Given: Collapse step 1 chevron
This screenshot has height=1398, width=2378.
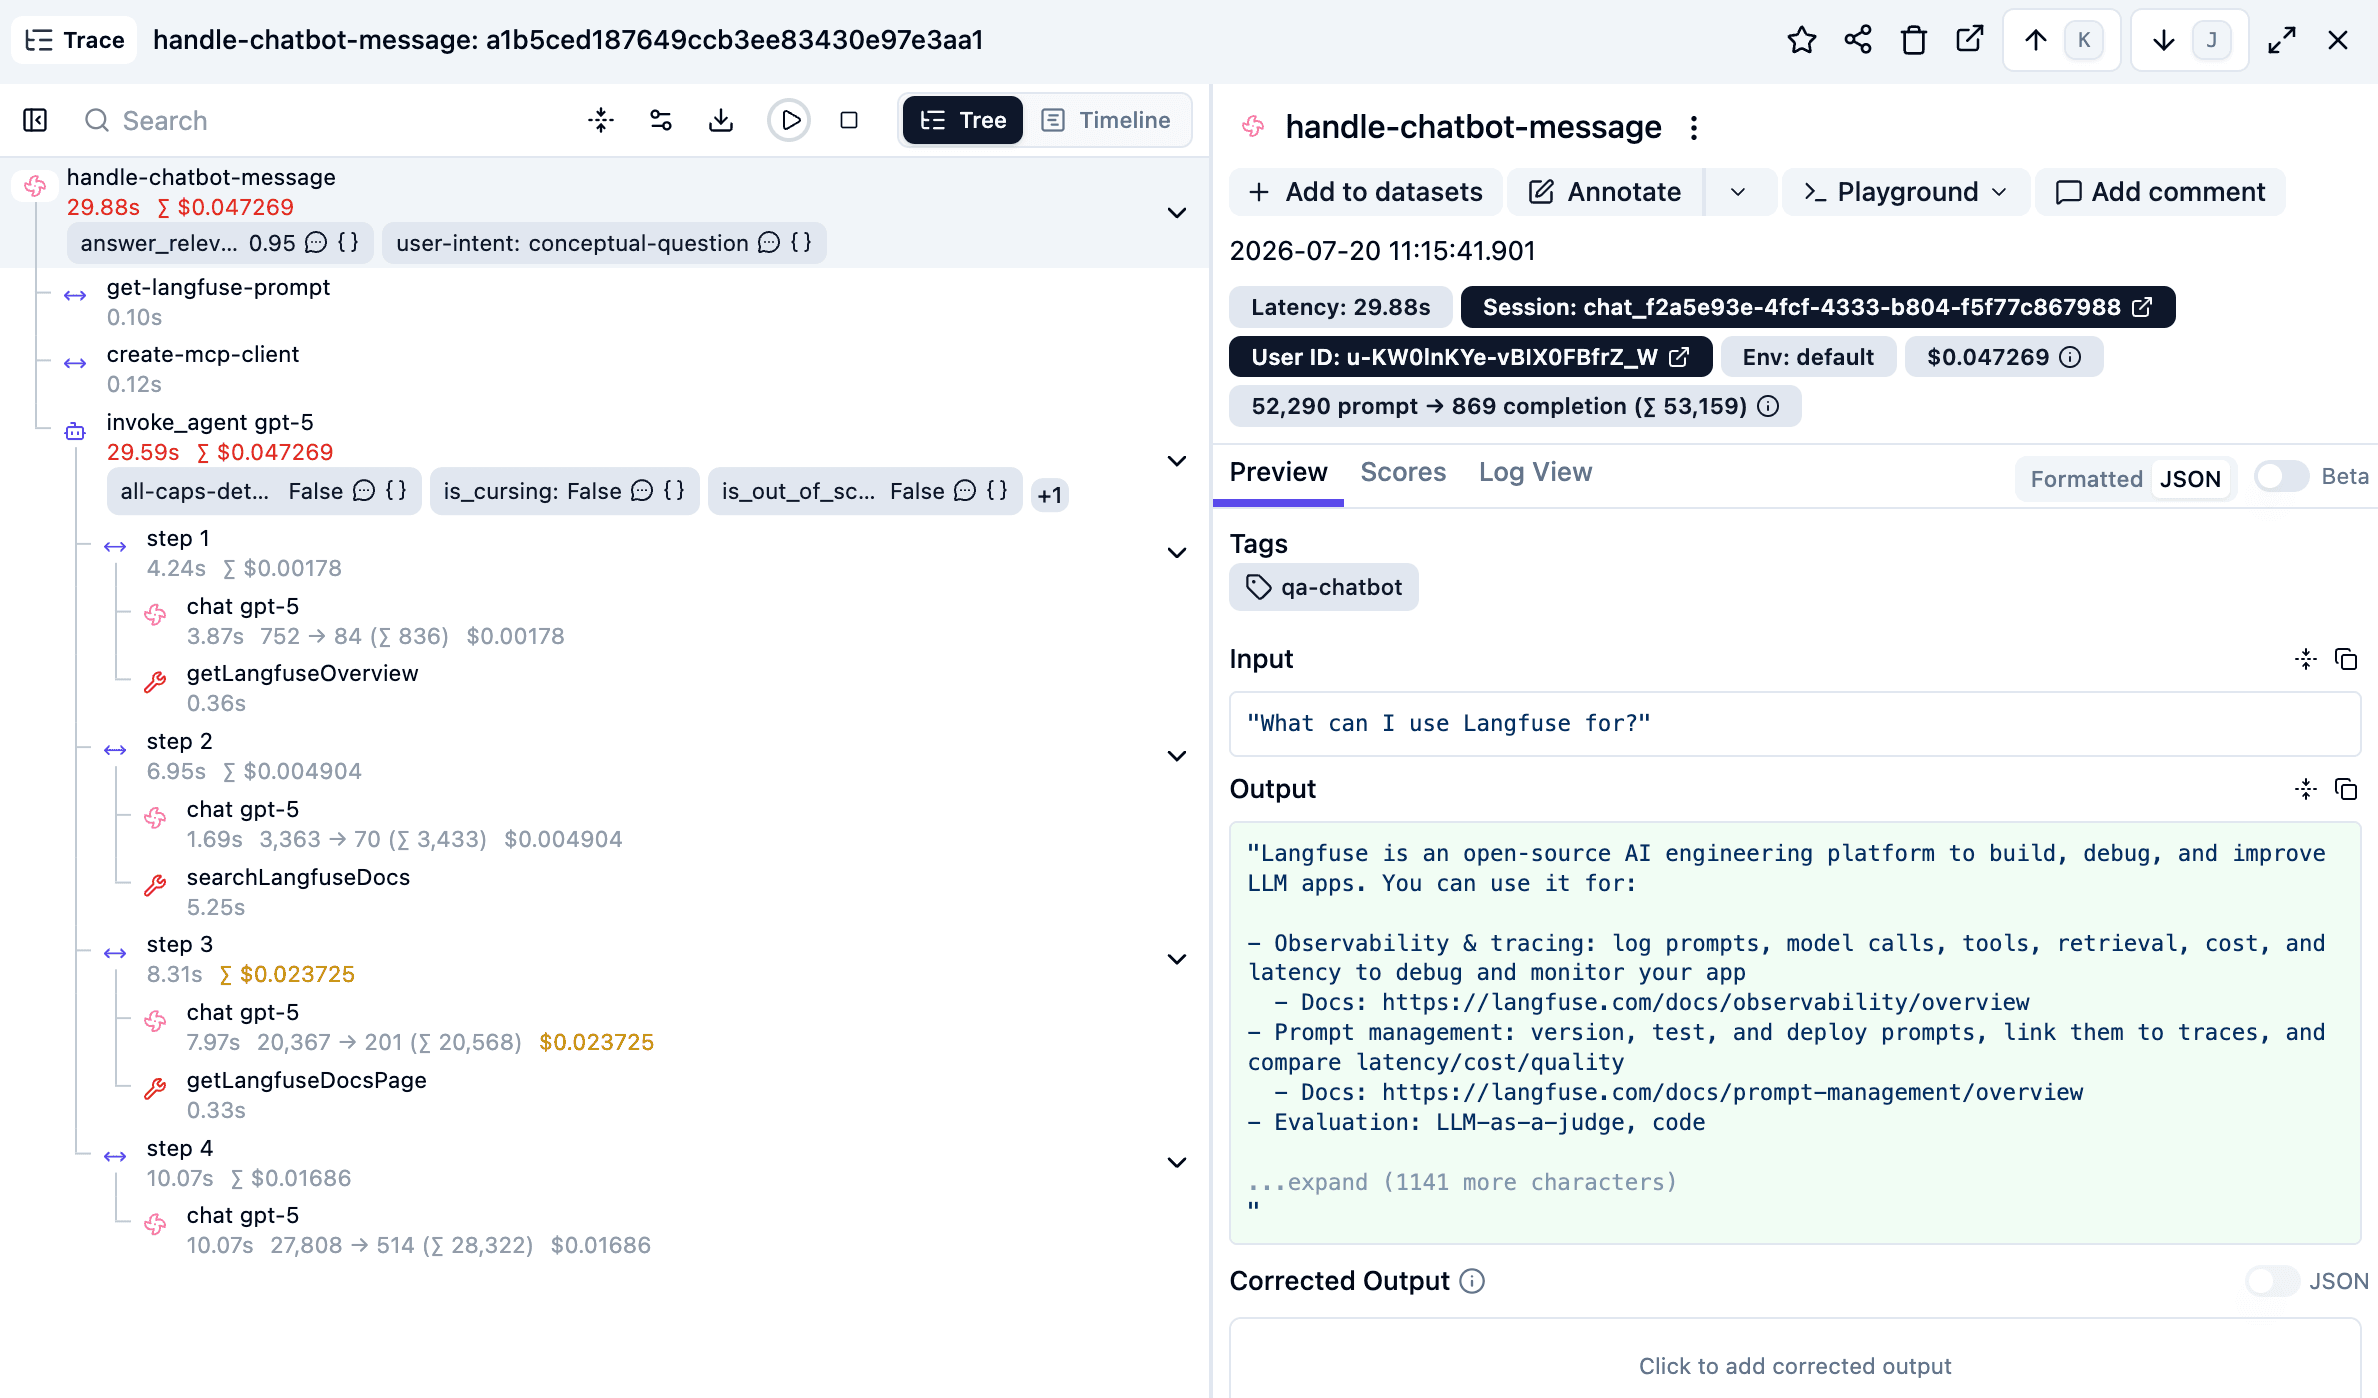Looking at the screenshot, I should click(1177, 553).
